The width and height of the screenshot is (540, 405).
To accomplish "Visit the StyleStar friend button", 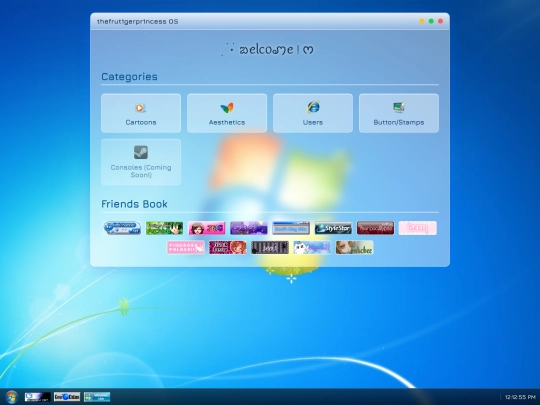I will 333,228.
